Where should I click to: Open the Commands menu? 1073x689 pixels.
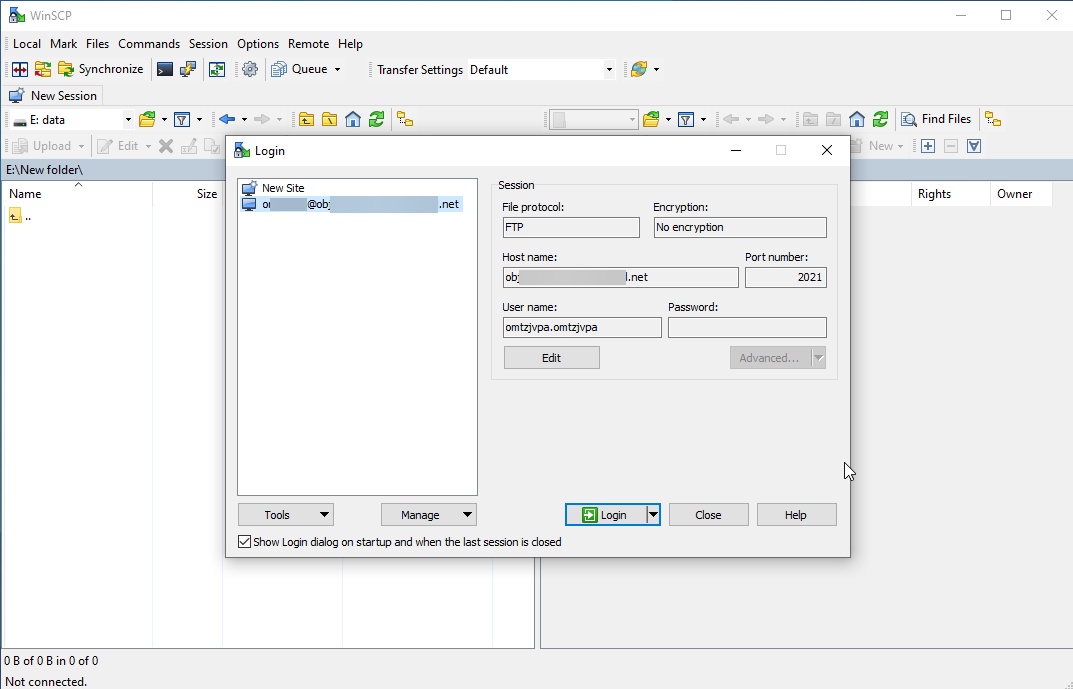pos(149,44)
